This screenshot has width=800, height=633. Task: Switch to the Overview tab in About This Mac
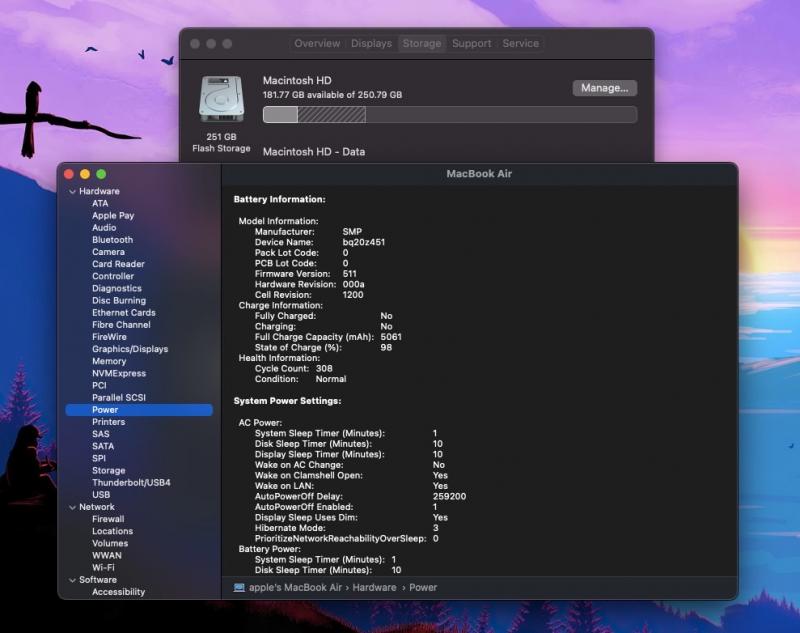point(317,43)
